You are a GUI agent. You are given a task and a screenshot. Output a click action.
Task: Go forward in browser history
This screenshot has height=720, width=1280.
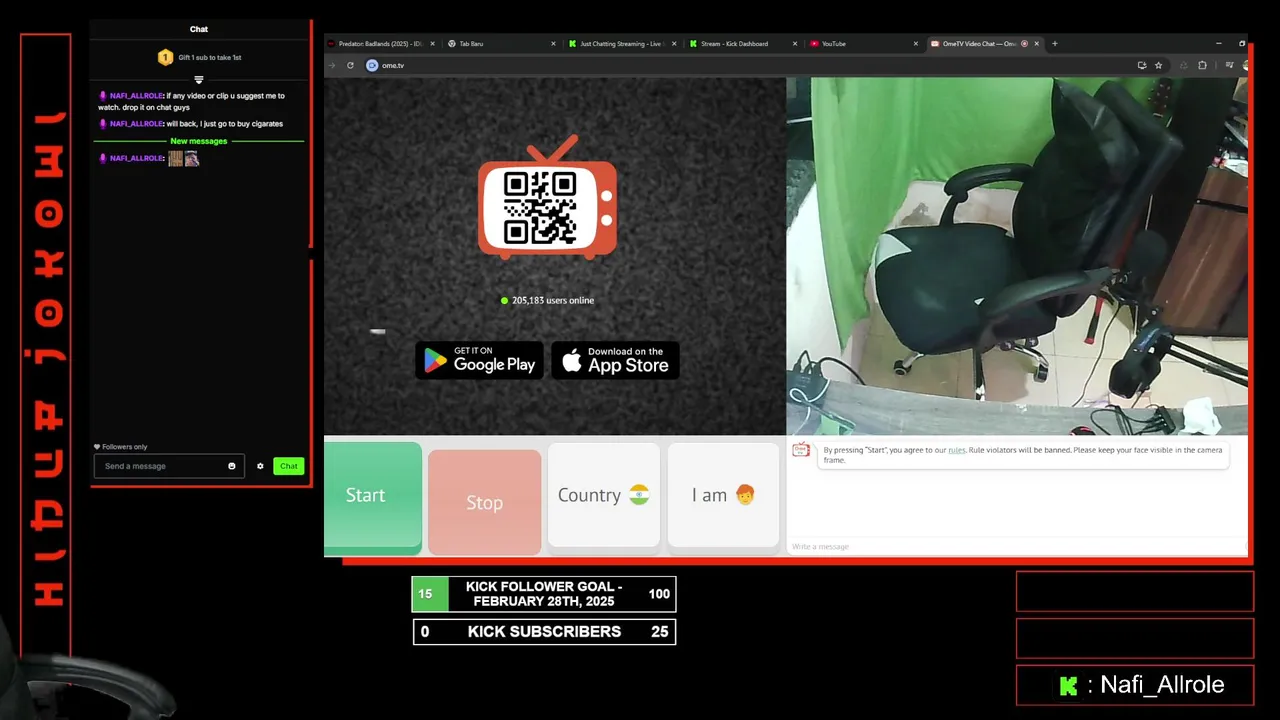[x=332, y=65]
